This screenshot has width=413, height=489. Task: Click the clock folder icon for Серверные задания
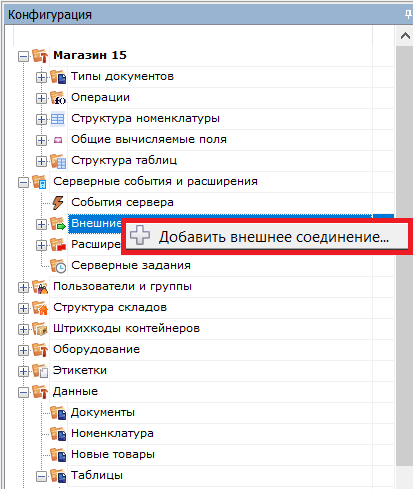(58, 266)
